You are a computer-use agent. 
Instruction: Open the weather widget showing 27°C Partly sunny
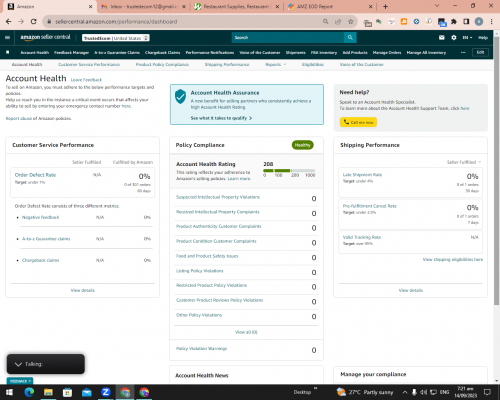coord(365,392)
